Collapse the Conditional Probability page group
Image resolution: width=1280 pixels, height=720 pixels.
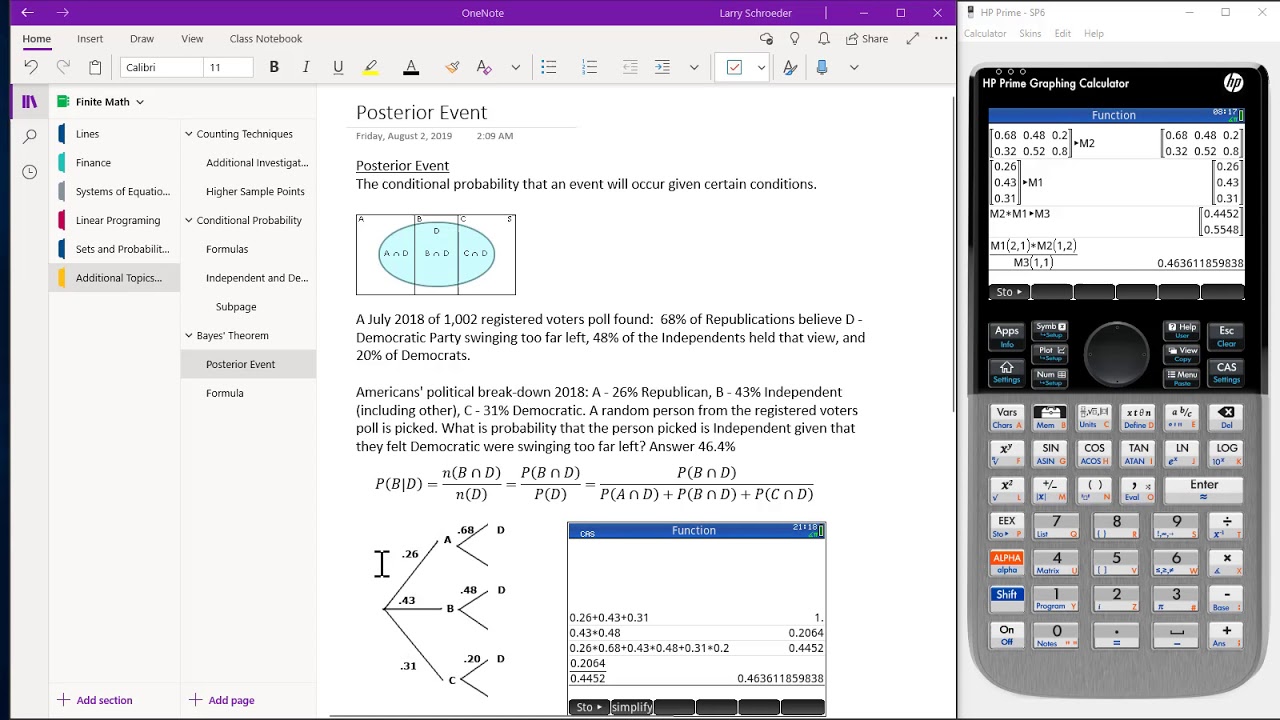coord(188,220)
